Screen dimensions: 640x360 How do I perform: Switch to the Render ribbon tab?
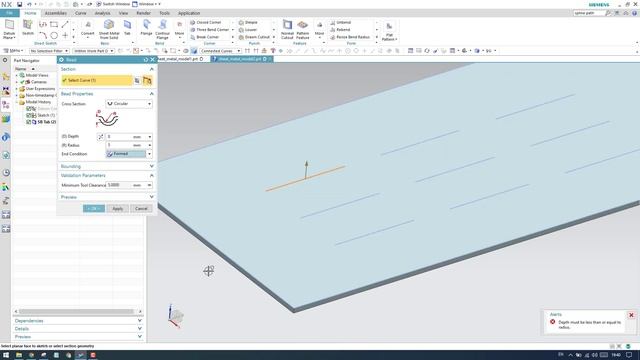tap(143, 13)
